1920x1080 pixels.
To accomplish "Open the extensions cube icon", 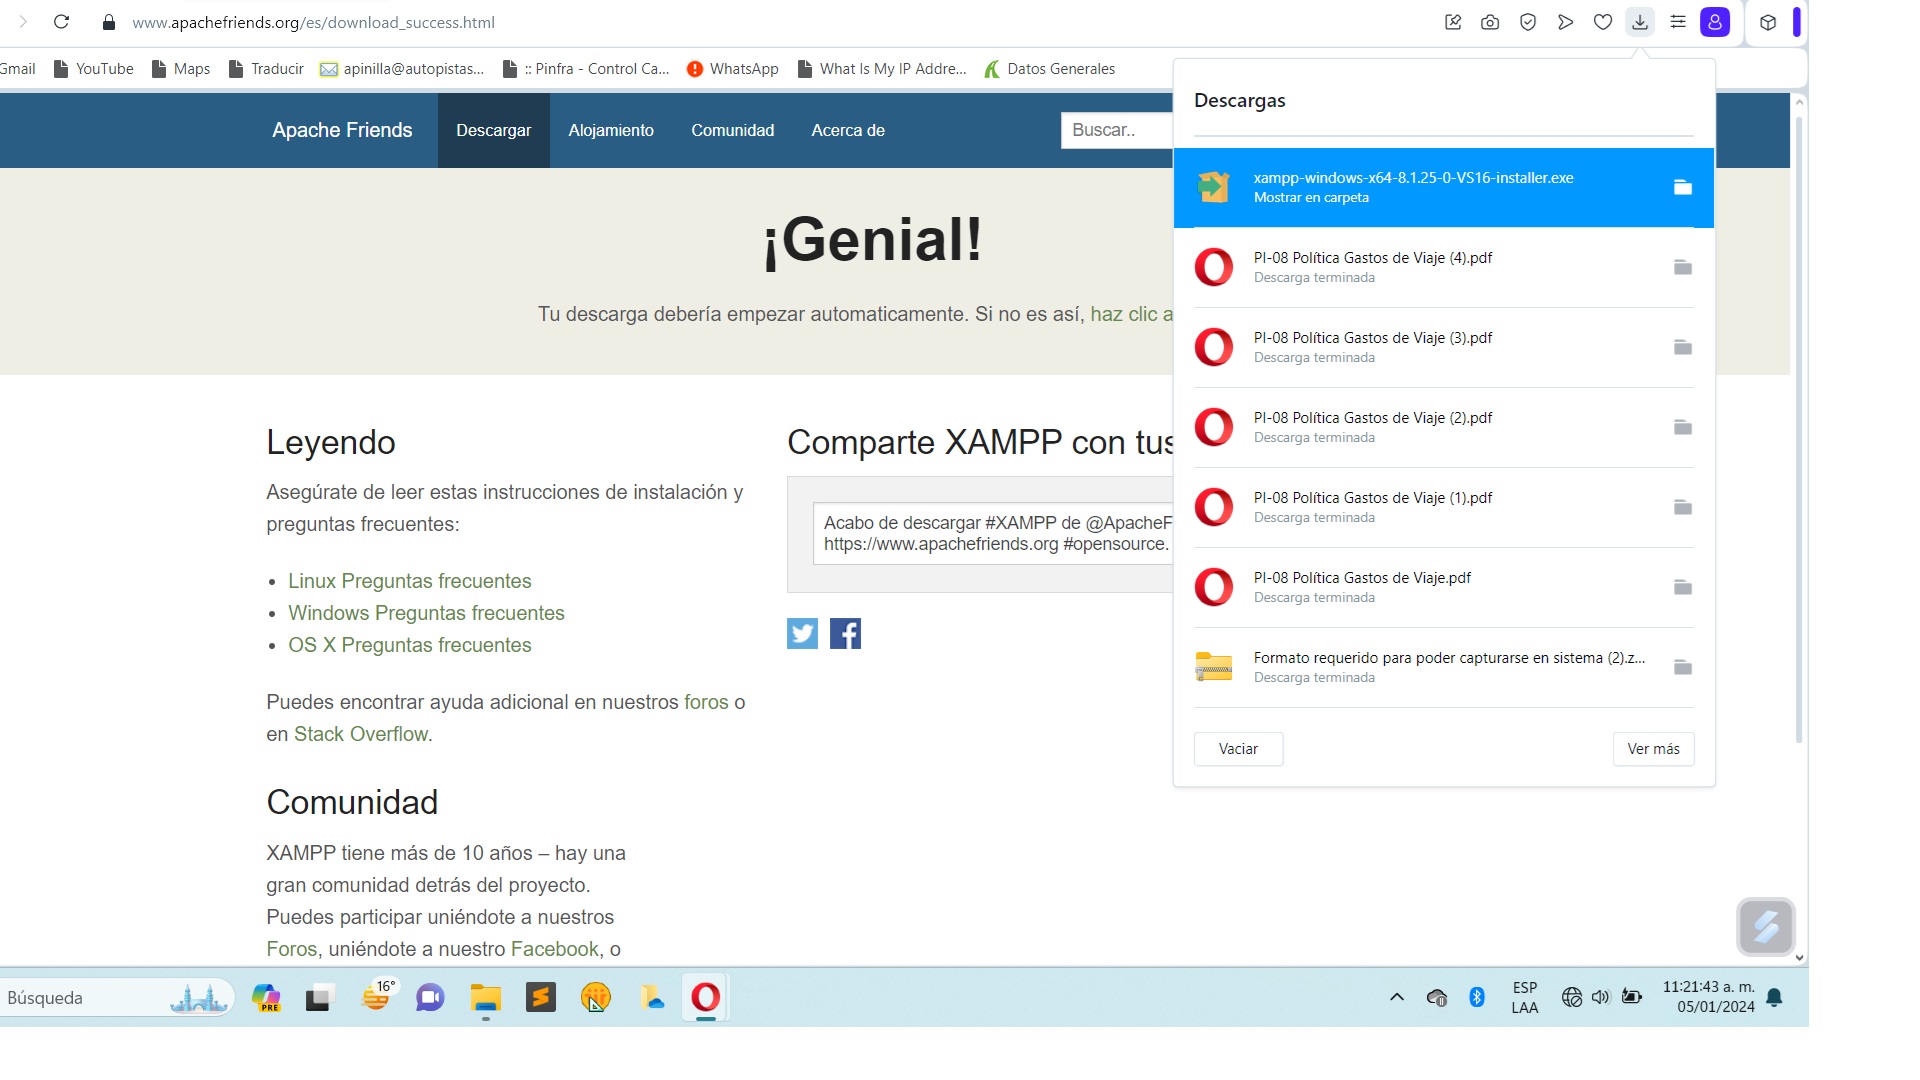I will pyautogui.click(x=1768, y=22).
